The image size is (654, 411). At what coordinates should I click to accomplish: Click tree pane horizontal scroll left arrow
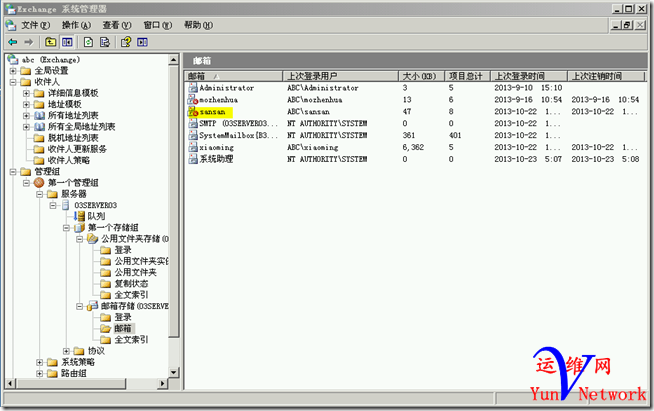coord(10,383)
